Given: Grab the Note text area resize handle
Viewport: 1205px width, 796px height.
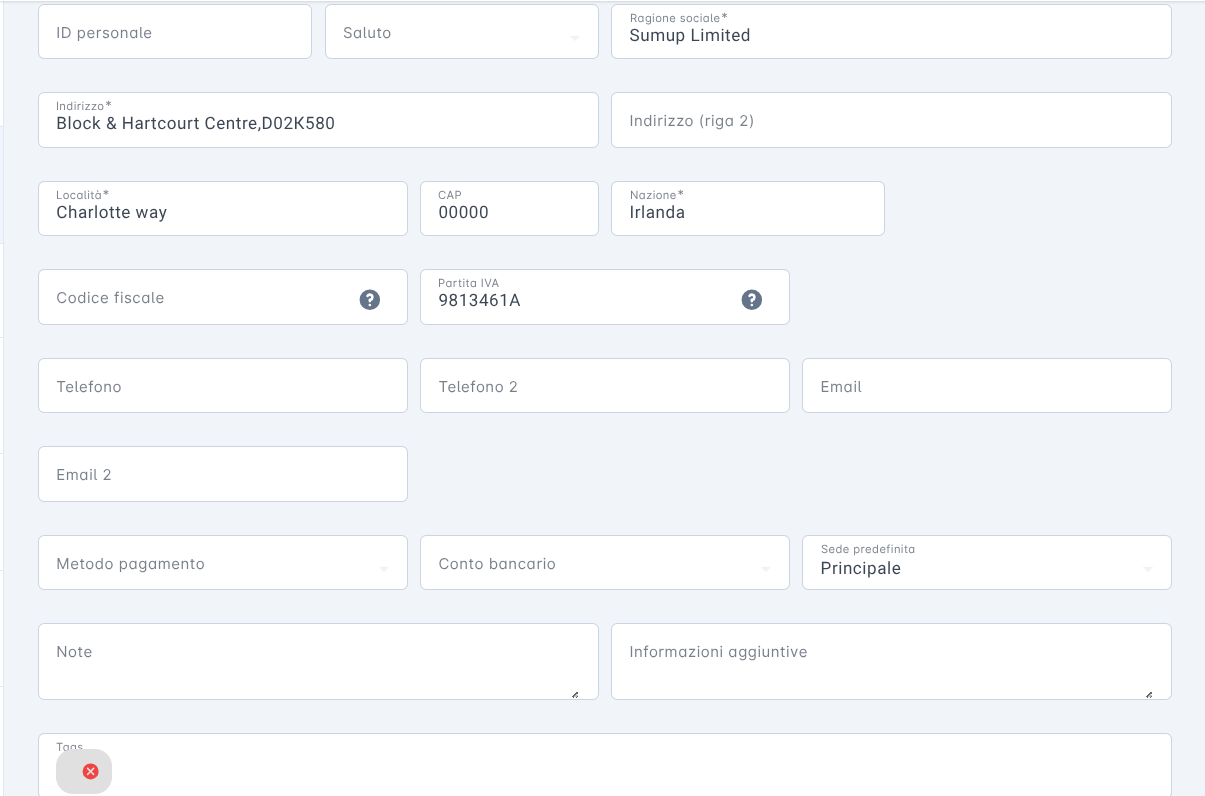Looking at the screenshot, I should pos(575,694).
